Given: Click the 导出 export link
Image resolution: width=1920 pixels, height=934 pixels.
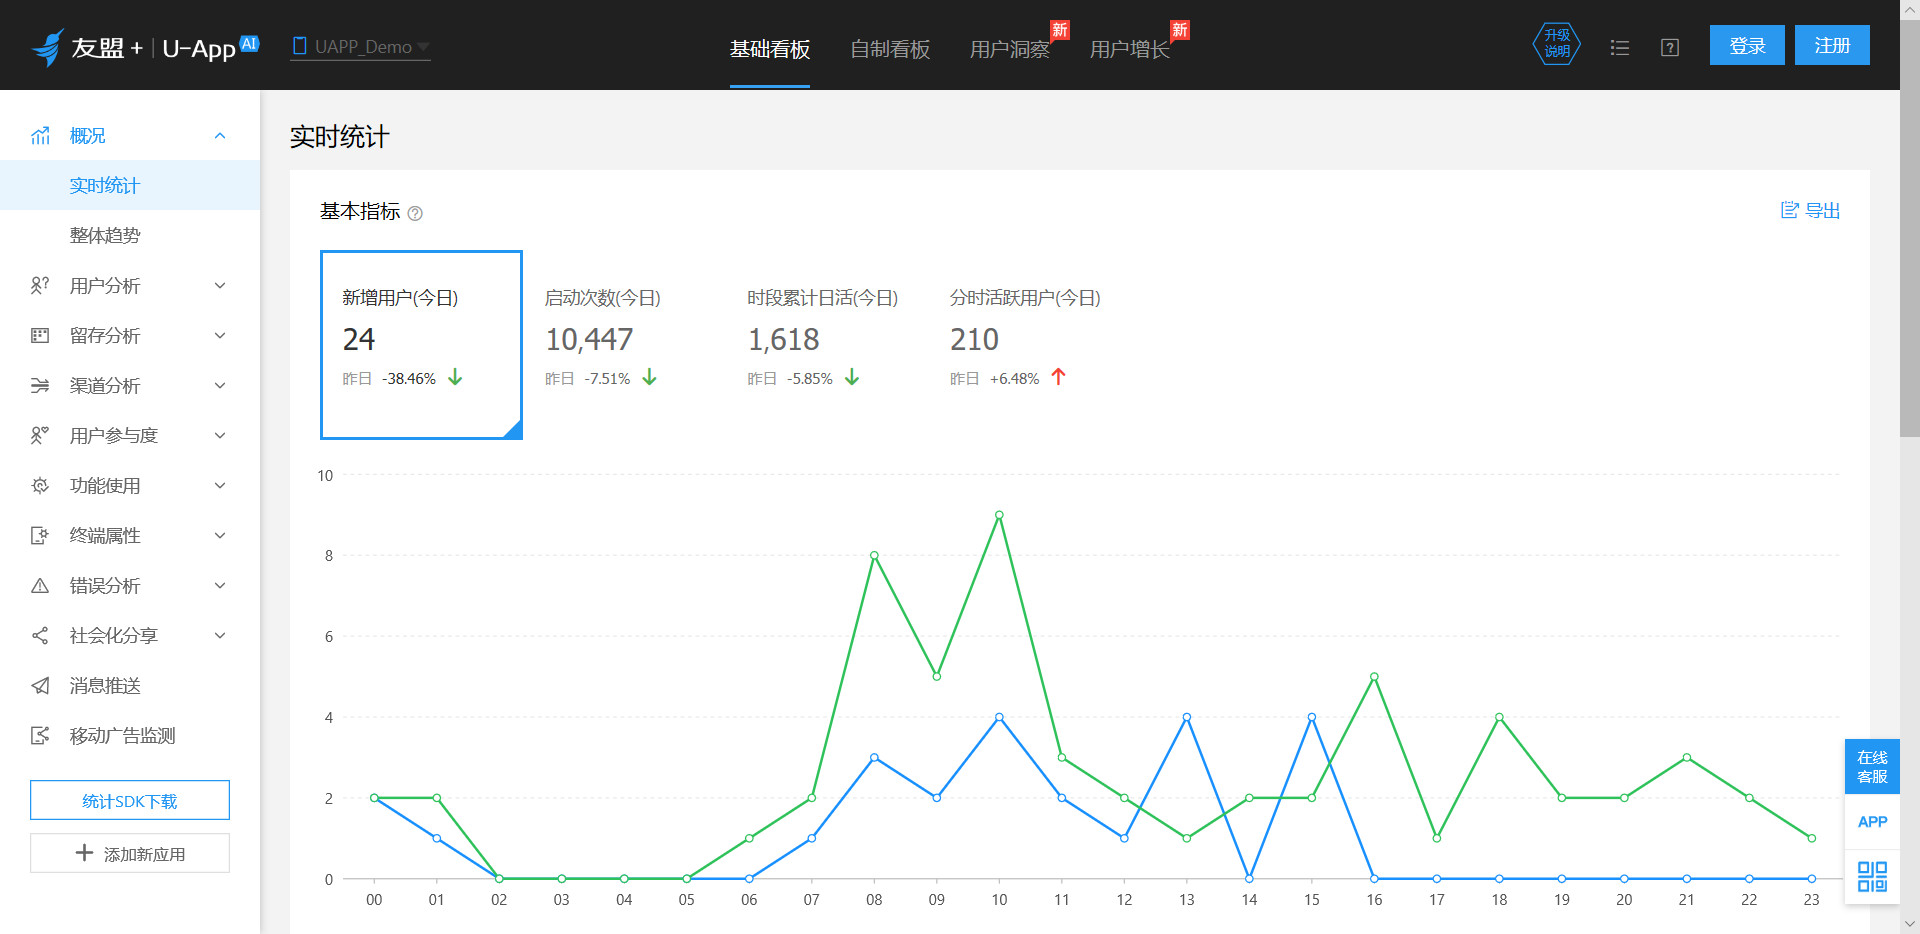Looking at the screenshot, I should pyautogui.click(x=1810, y=210).
